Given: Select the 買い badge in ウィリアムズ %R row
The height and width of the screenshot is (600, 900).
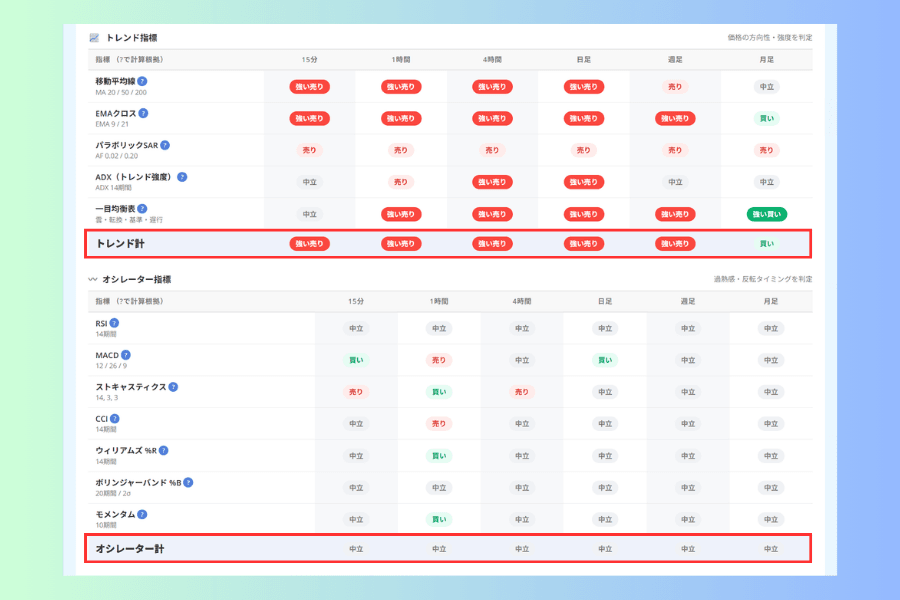Looking at the screenshot, I should pyautogui.click(x=439, y=456).
